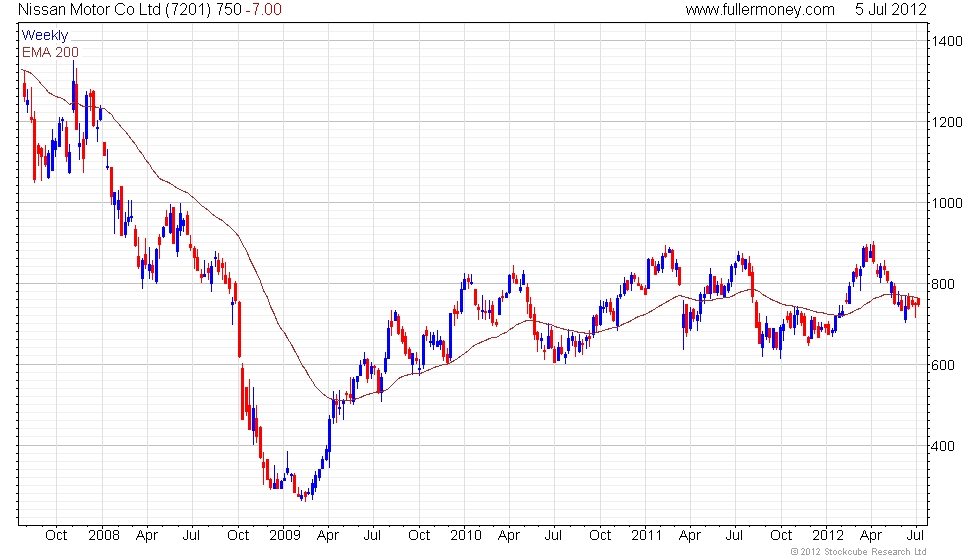Open the www.fullermoney.com link text
The height and width of the screenshot is (560, 980).
(759, 10)
